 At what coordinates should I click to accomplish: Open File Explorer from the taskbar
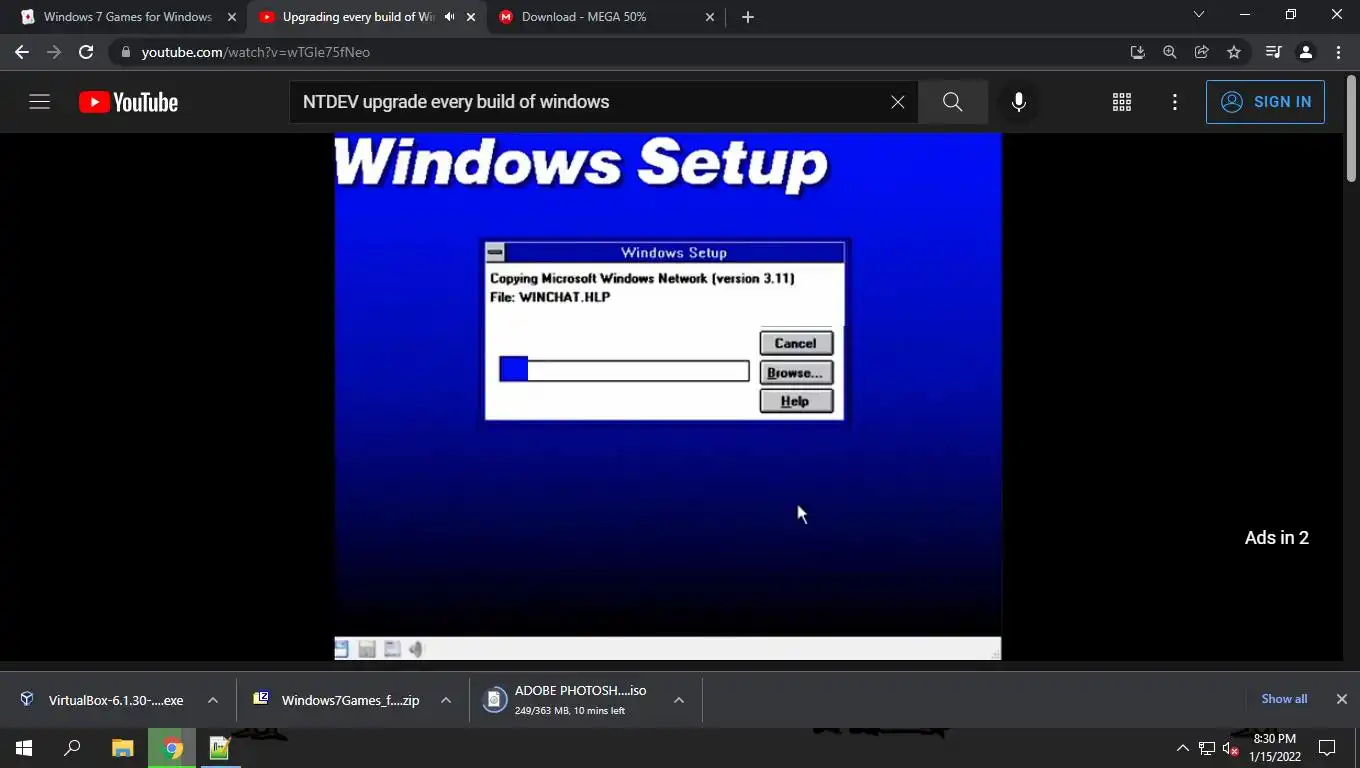click(x=123, y=748)
